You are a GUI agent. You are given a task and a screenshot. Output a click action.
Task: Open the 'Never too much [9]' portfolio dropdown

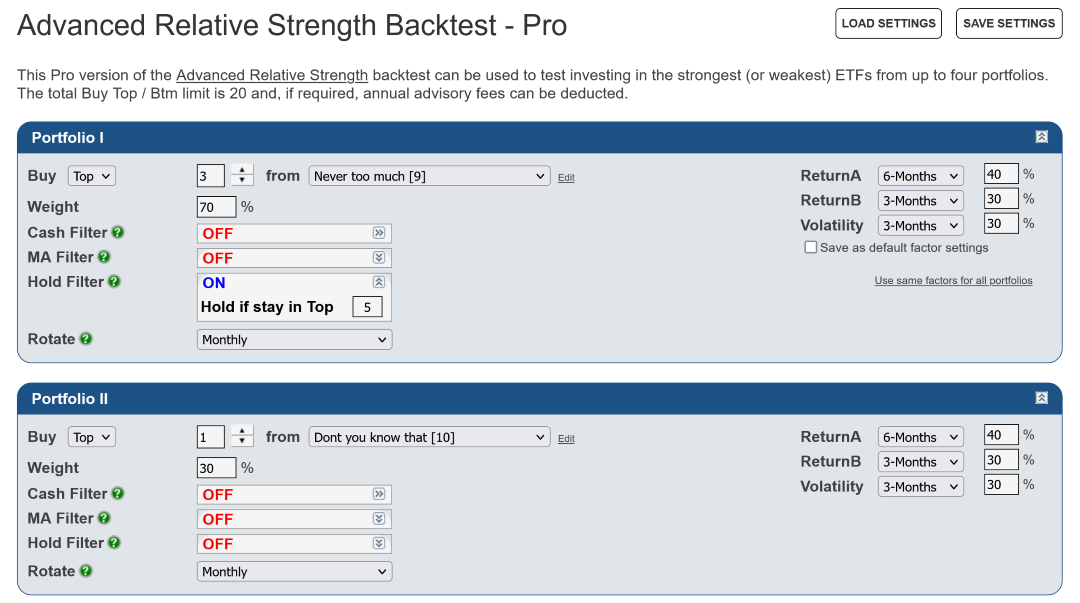point(429,176)
